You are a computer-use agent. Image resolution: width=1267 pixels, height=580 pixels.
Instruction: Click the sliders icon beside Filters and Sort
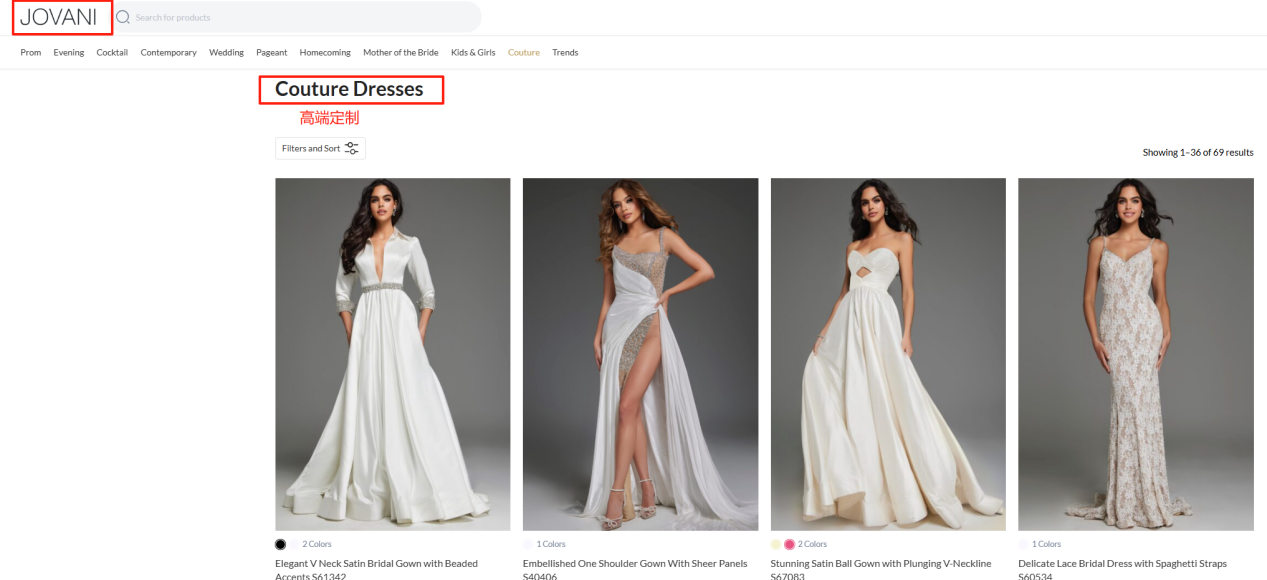tap(351, 148)
